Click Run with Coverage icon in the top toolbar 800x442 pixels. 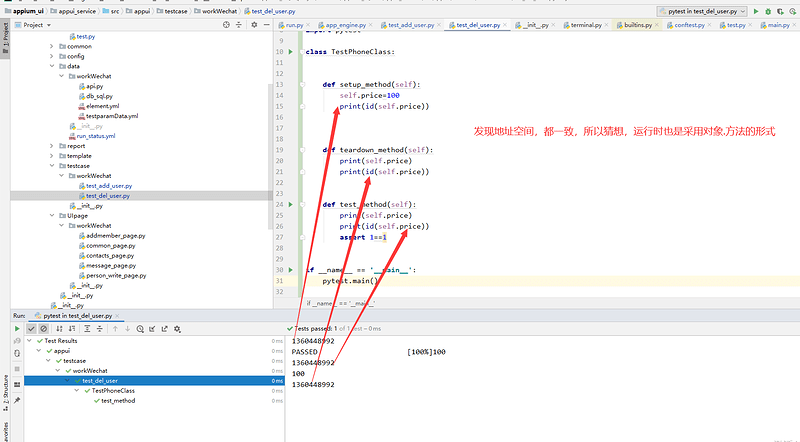click(780, 11)
